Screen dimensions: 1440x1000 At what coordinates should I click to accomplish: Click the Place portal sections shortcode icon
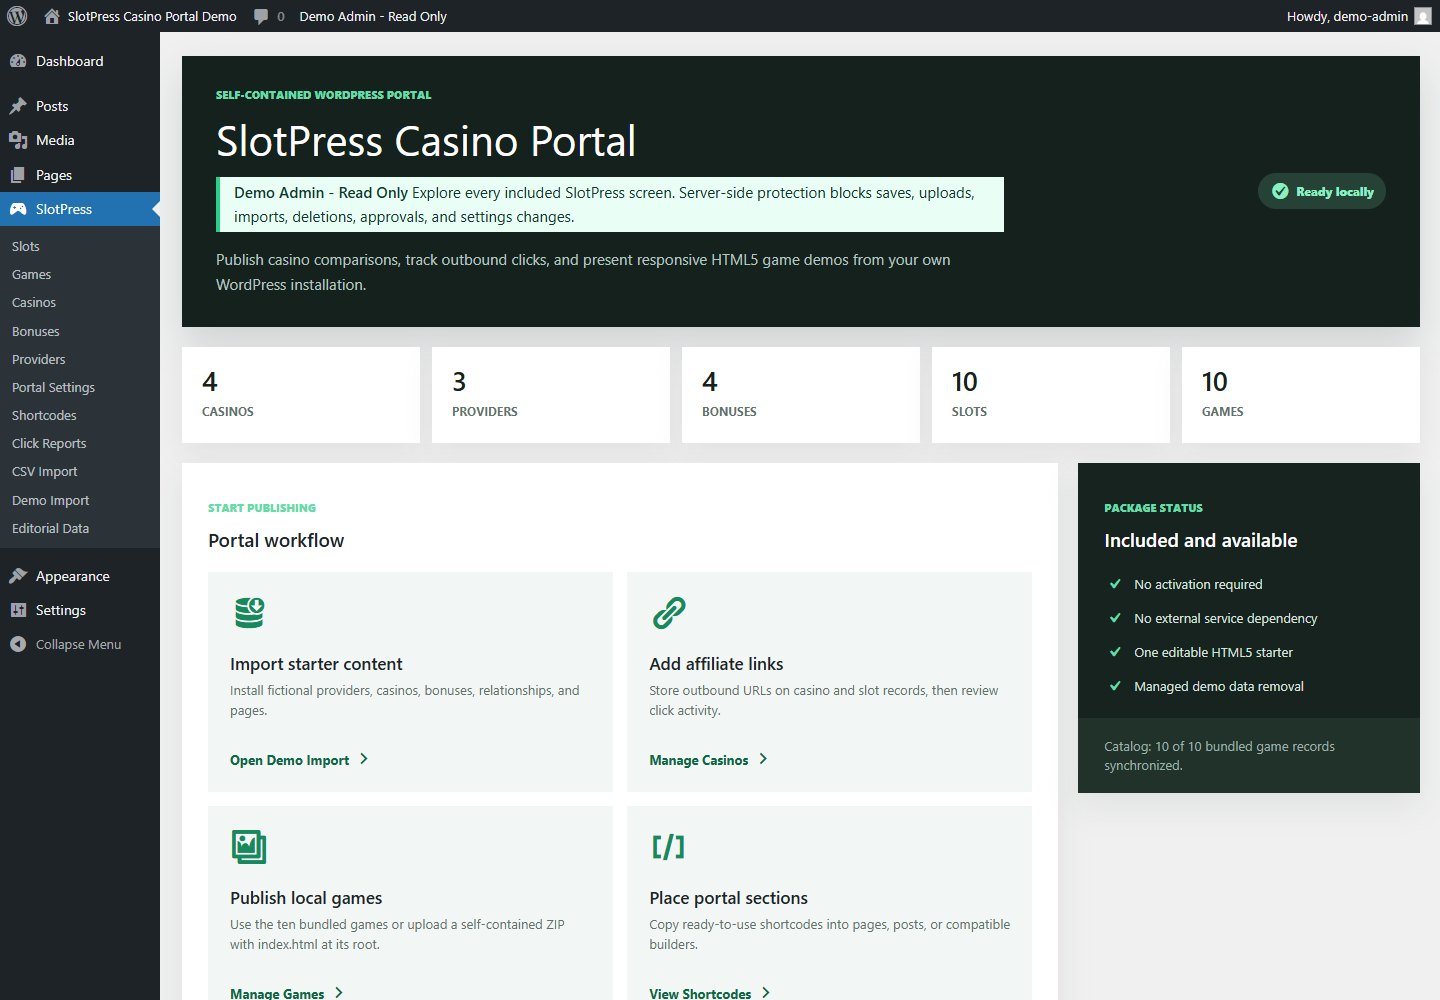(669, 847)
